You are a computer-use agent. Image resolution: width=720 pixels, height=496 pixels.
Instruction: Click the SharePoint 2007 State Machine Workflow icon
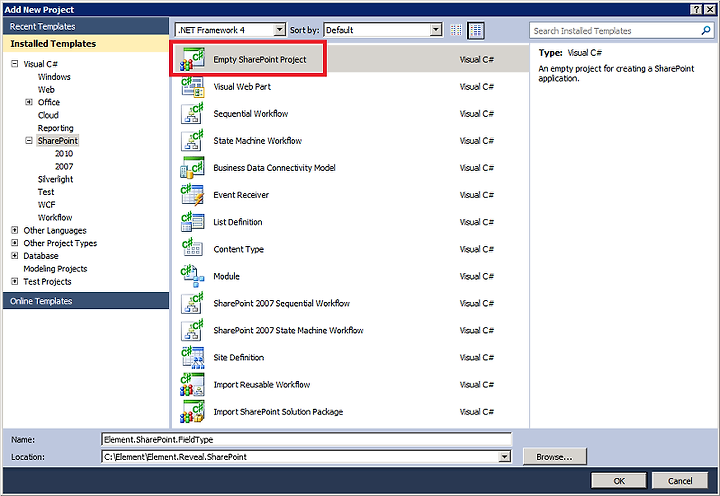coord(192,330)
